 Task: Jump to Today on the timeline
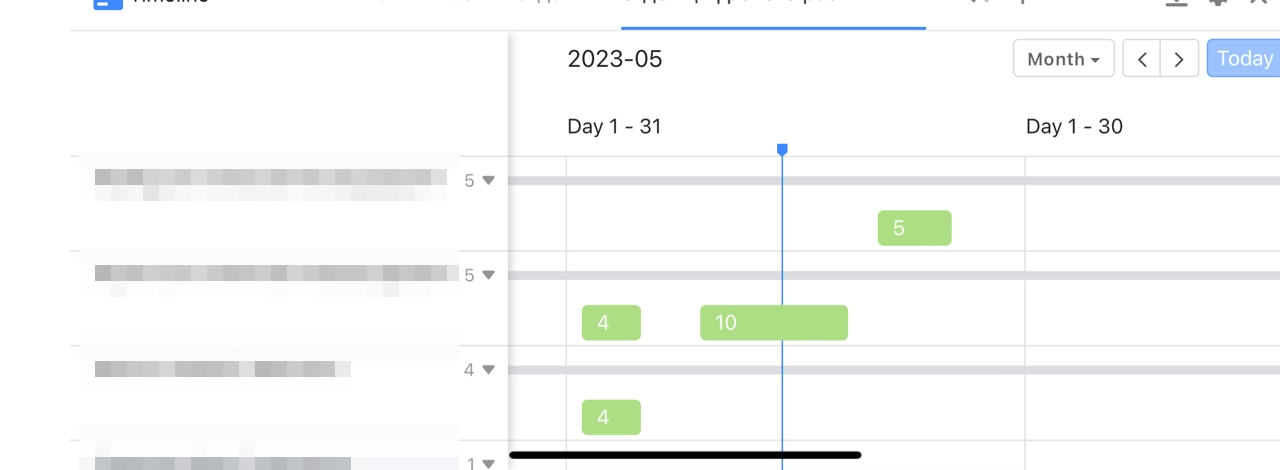pyautogui.click(x=1243, y=59)
